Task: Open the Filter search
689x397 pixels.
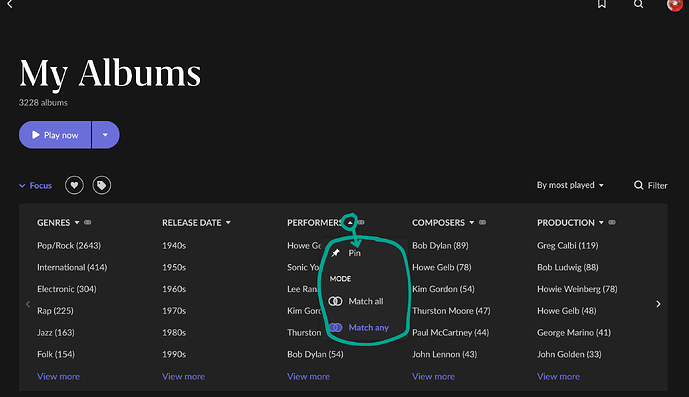Action: tap(651, 186)
